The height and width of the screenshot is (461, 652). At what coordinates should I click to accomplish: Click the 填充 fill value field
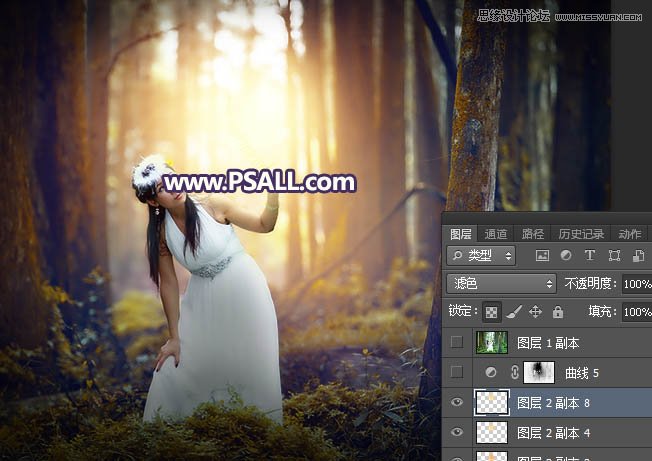637,311
